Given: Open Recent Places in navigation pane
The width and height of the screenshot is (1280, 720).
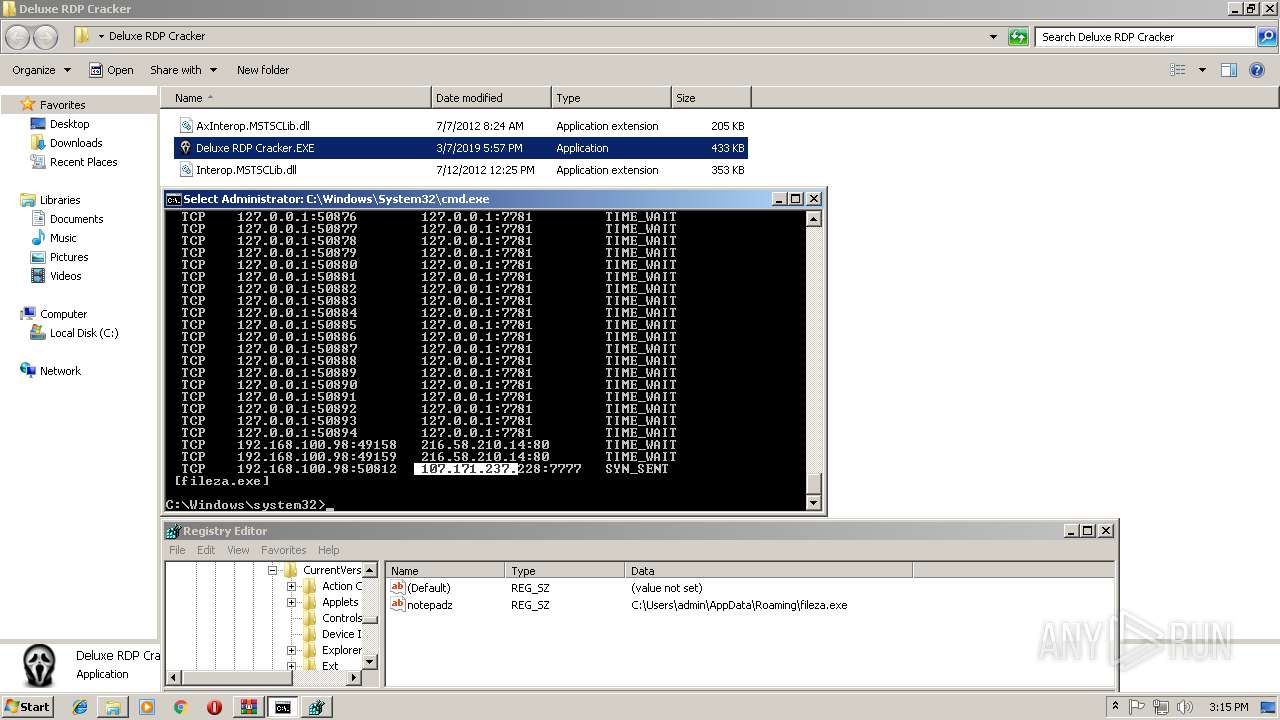Looking at the screenshot, I should [83, 162].
